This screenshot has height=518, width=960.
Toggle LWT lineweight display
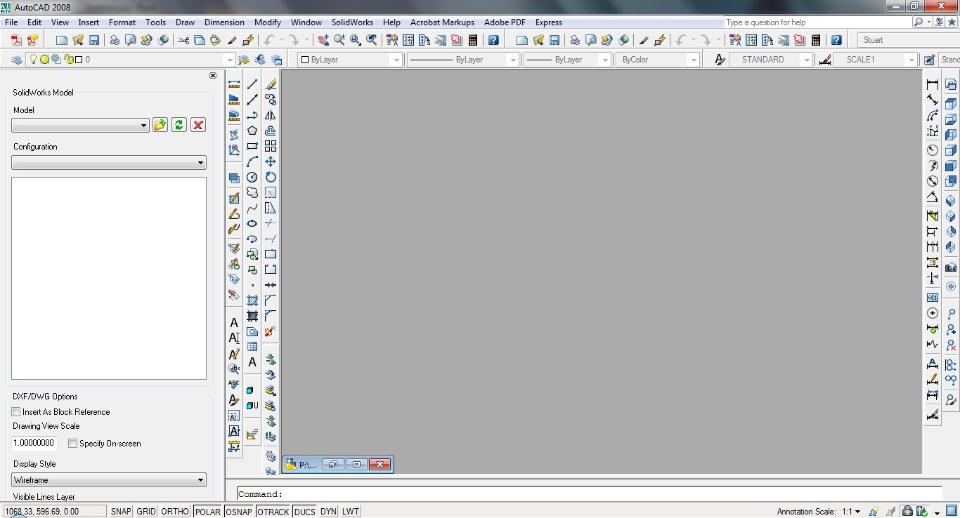(x=350, y=511)
